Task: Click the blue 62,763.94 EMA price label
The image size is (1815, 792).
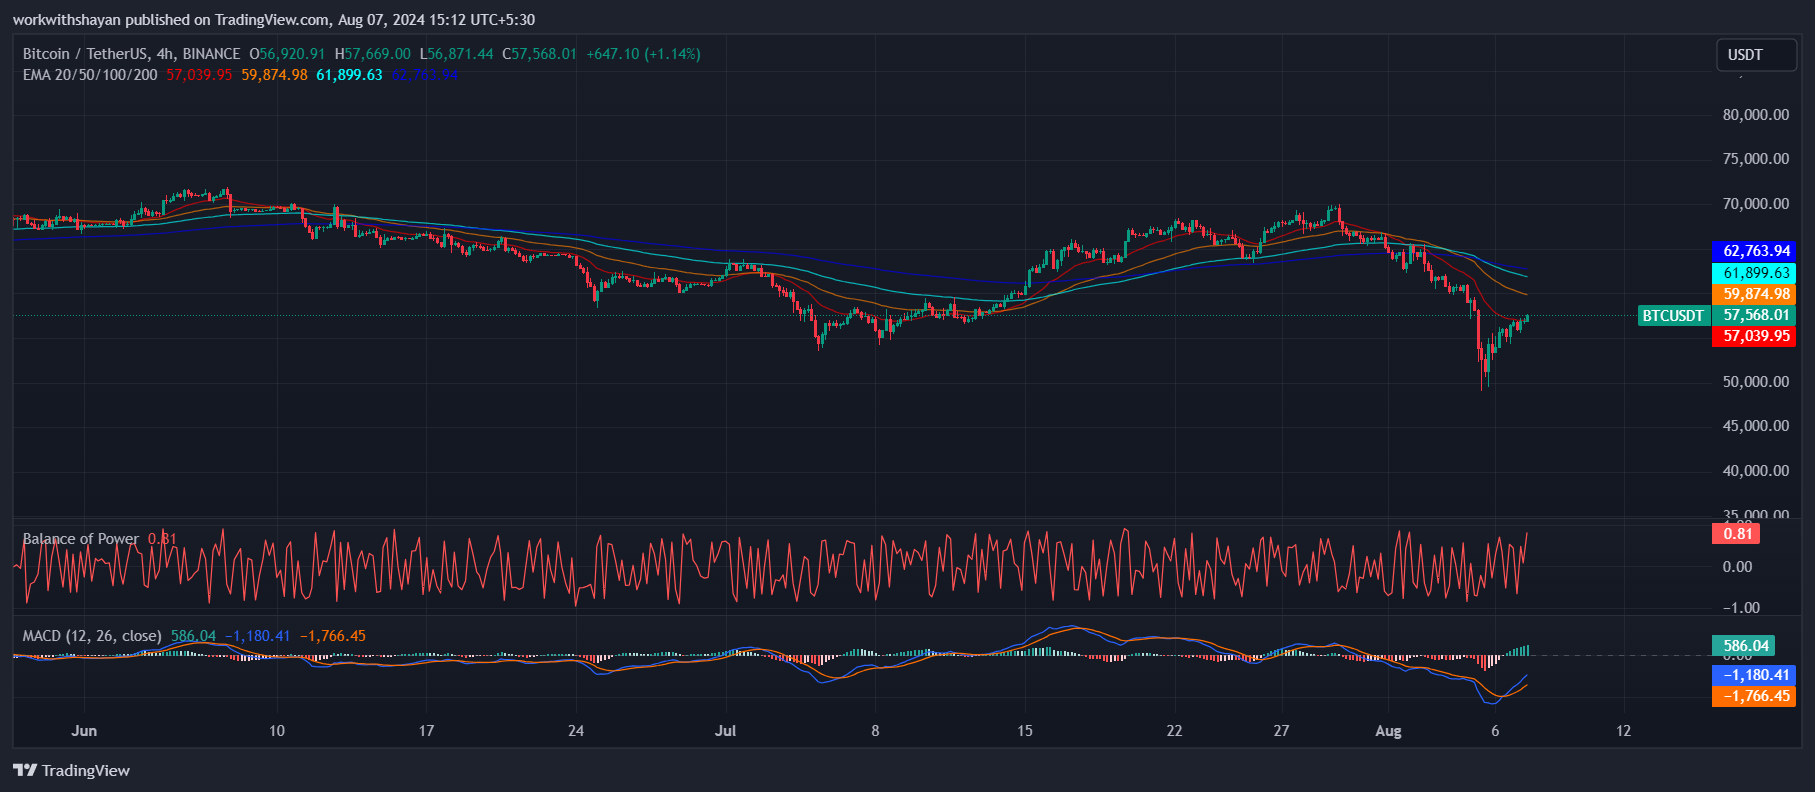Action: [x=1755, y=251]
